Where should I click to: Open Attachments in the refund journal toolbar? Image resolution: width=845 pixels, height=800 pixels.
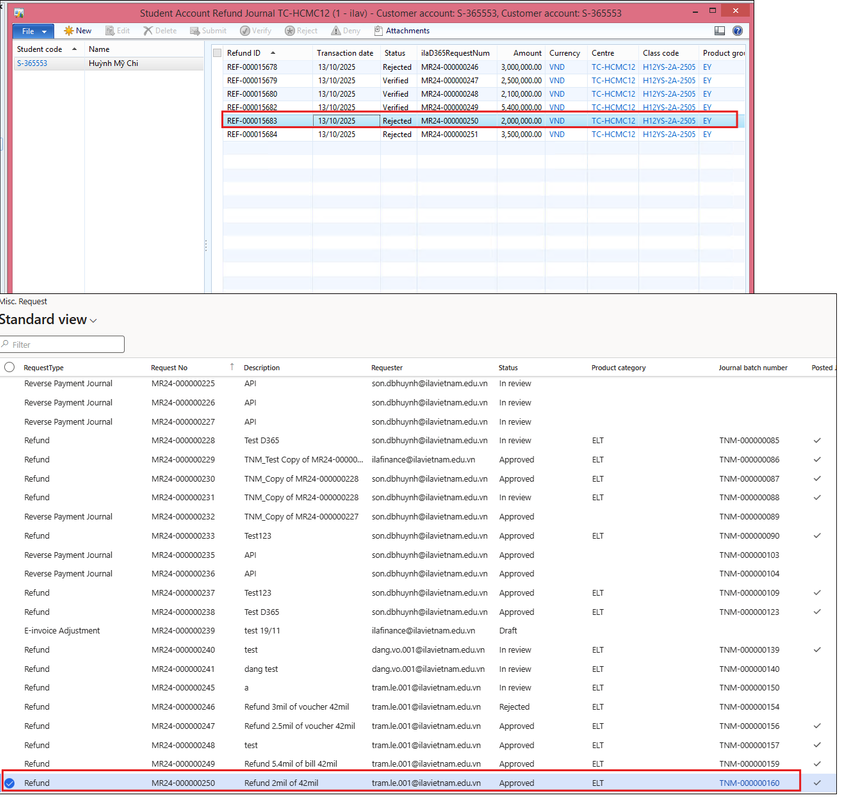[402, 31]
